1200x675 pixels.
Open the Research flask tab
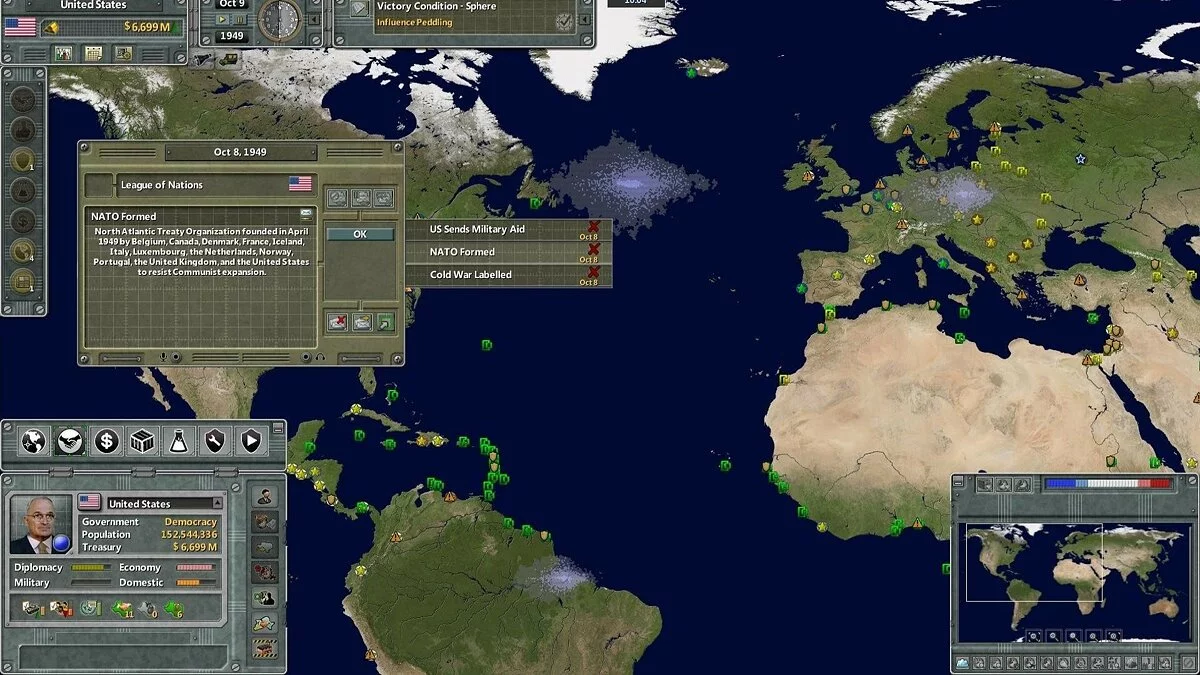pos(179,440)
